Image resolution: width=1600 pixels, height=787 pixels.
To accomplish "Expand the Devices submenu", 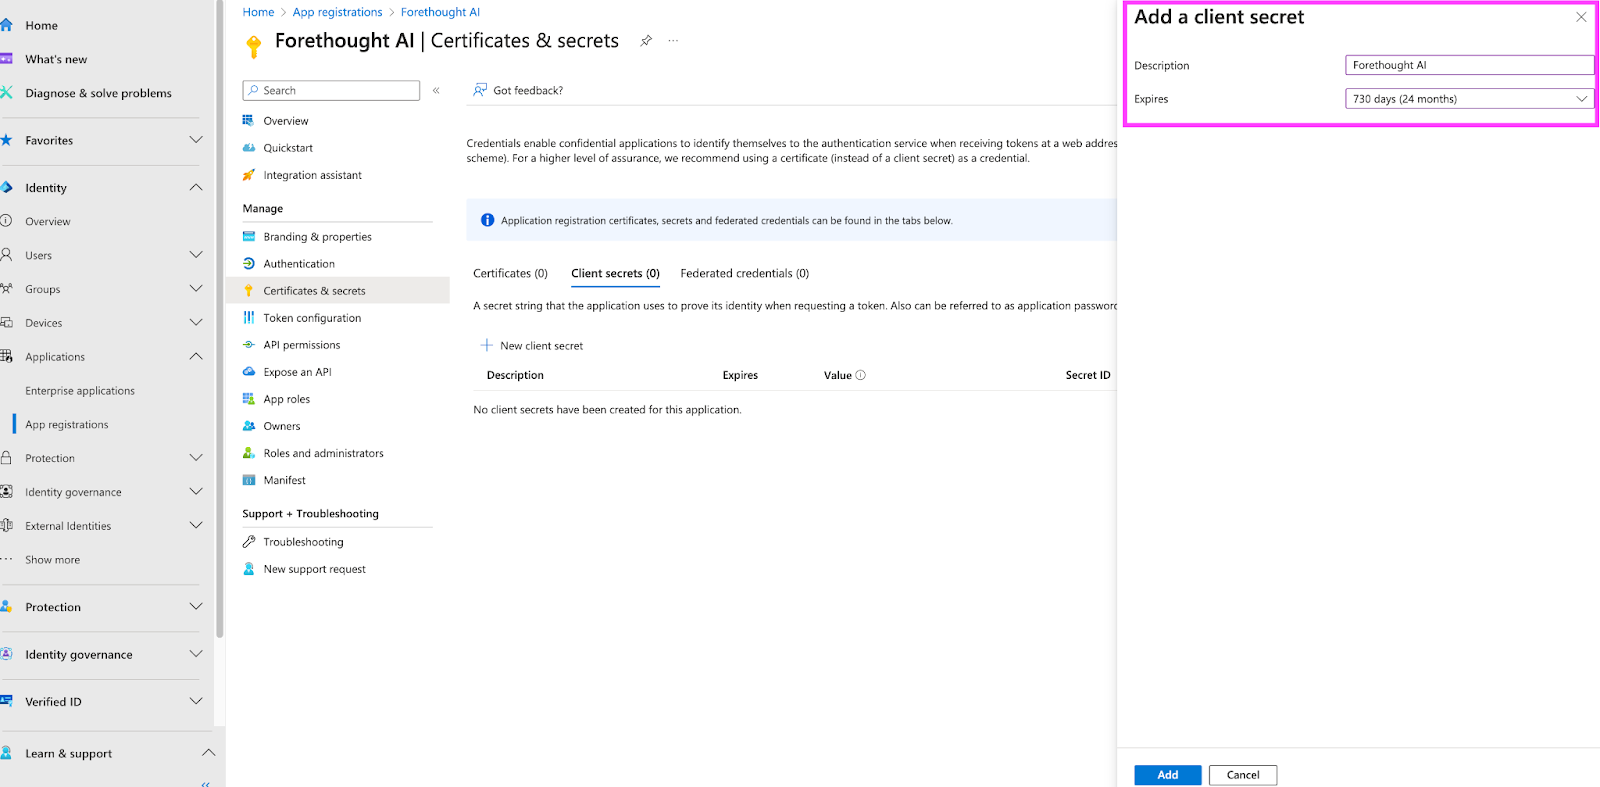I will pos(196,322).
